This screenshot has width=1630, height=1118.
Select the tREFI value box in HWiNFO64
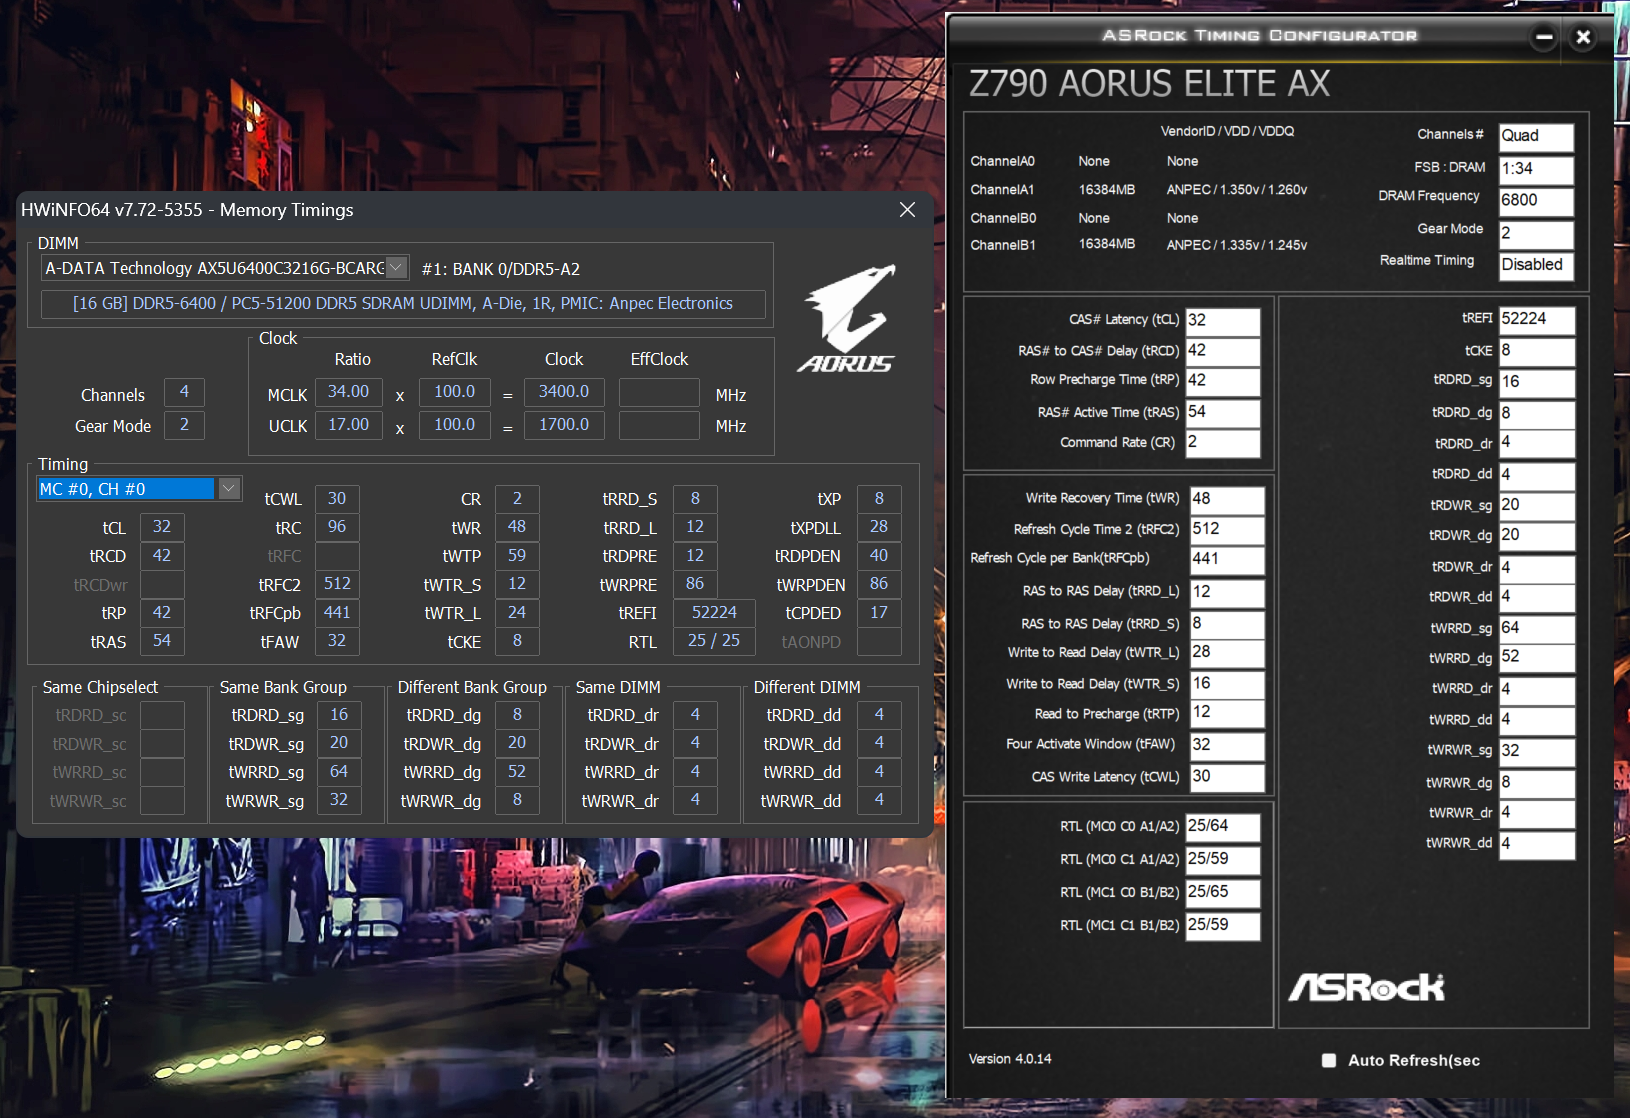(714, 613)
